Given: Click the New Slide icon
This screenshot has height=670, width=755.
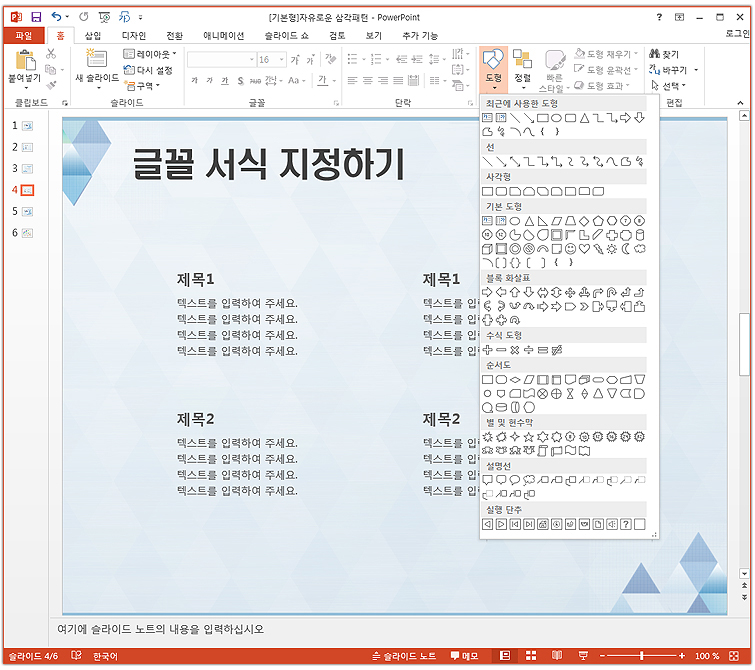Looking at the screenshot, I should pos(96,58).
